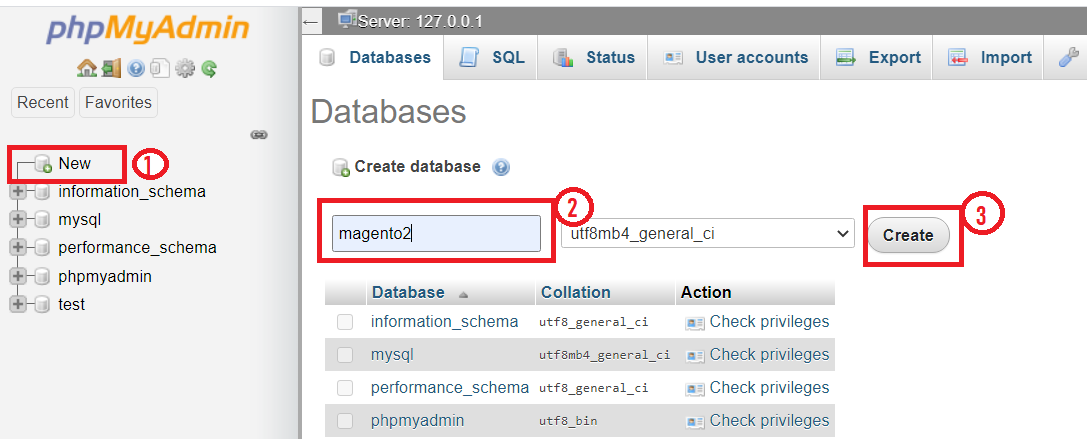Screen dimensions: 1090x441
Task: Sort by Collation column header
Action: (x=576, y=292)
